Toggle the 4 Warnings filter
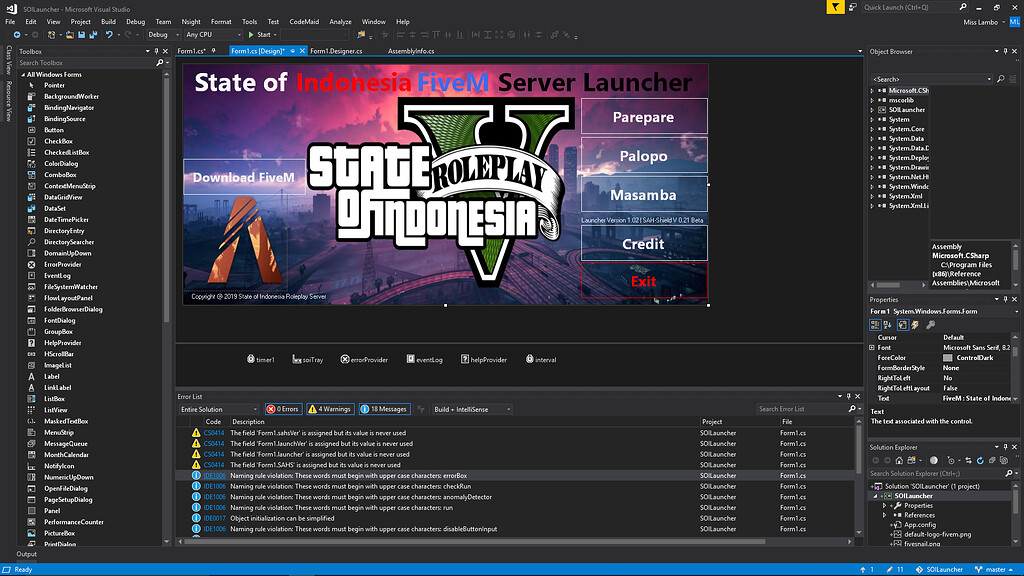The width and height of the screenshot is (1024, 576). (330, 409)
